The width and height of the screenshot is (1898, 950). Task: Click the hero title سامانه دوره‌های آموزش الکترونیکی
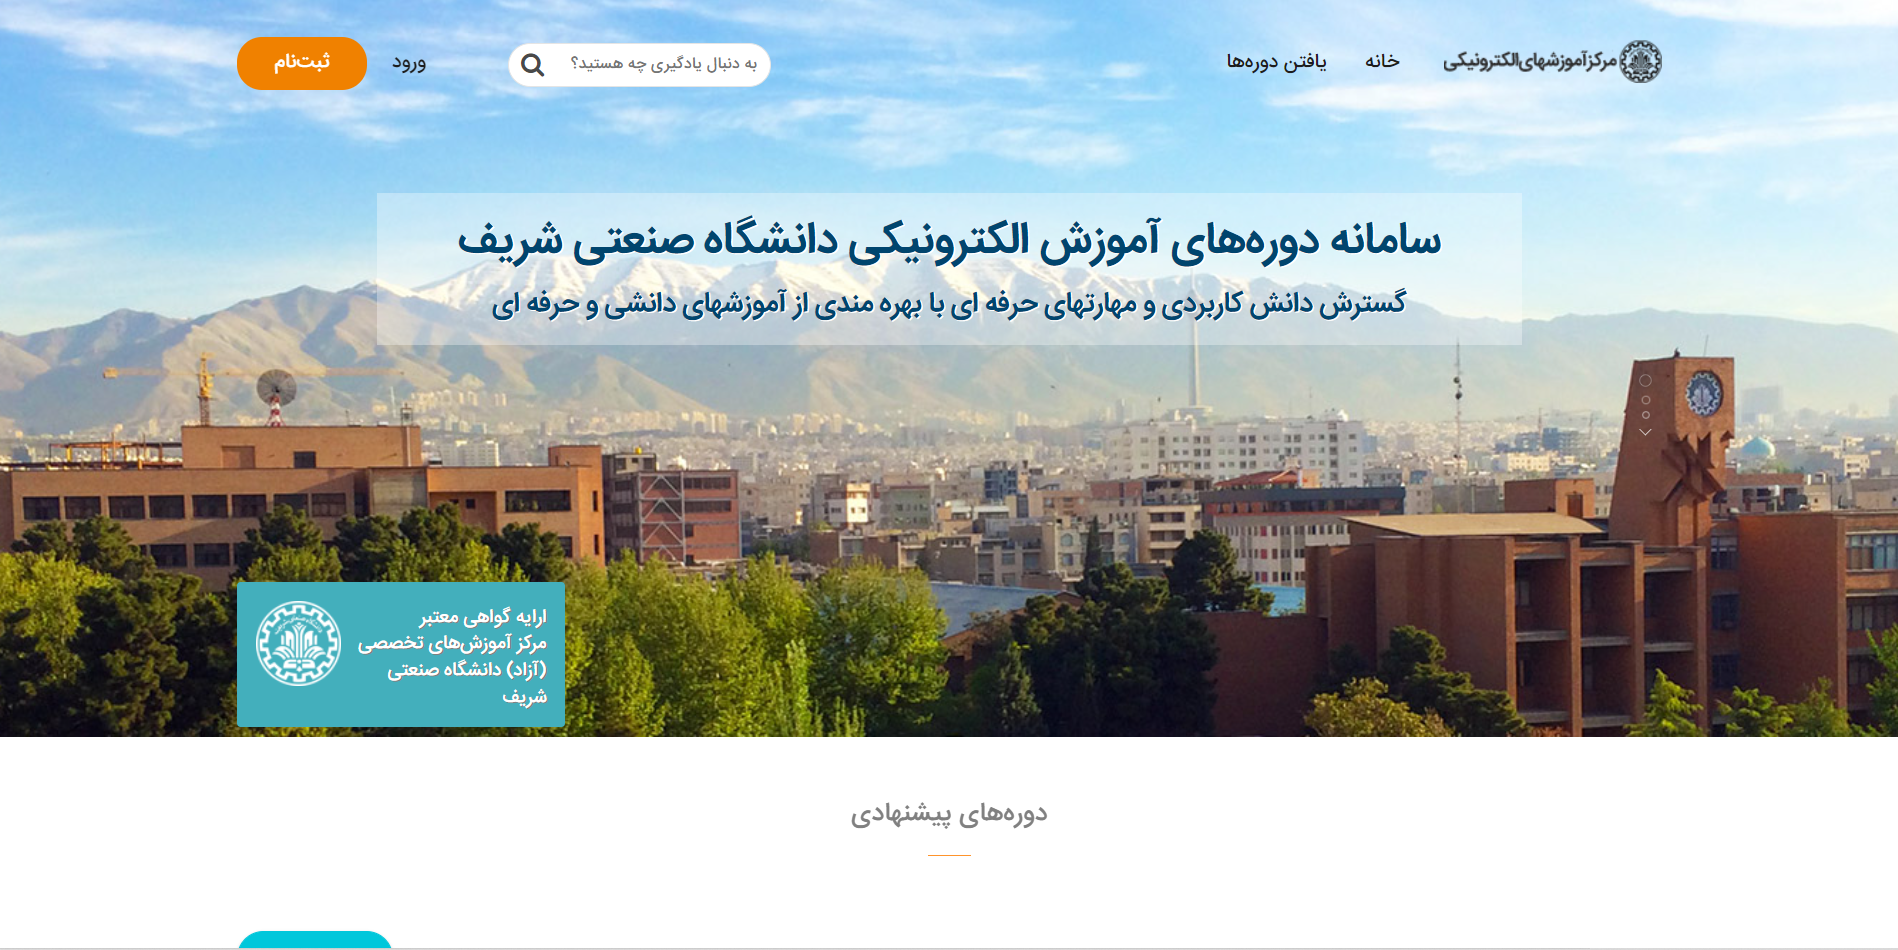(x=949, y=240)
